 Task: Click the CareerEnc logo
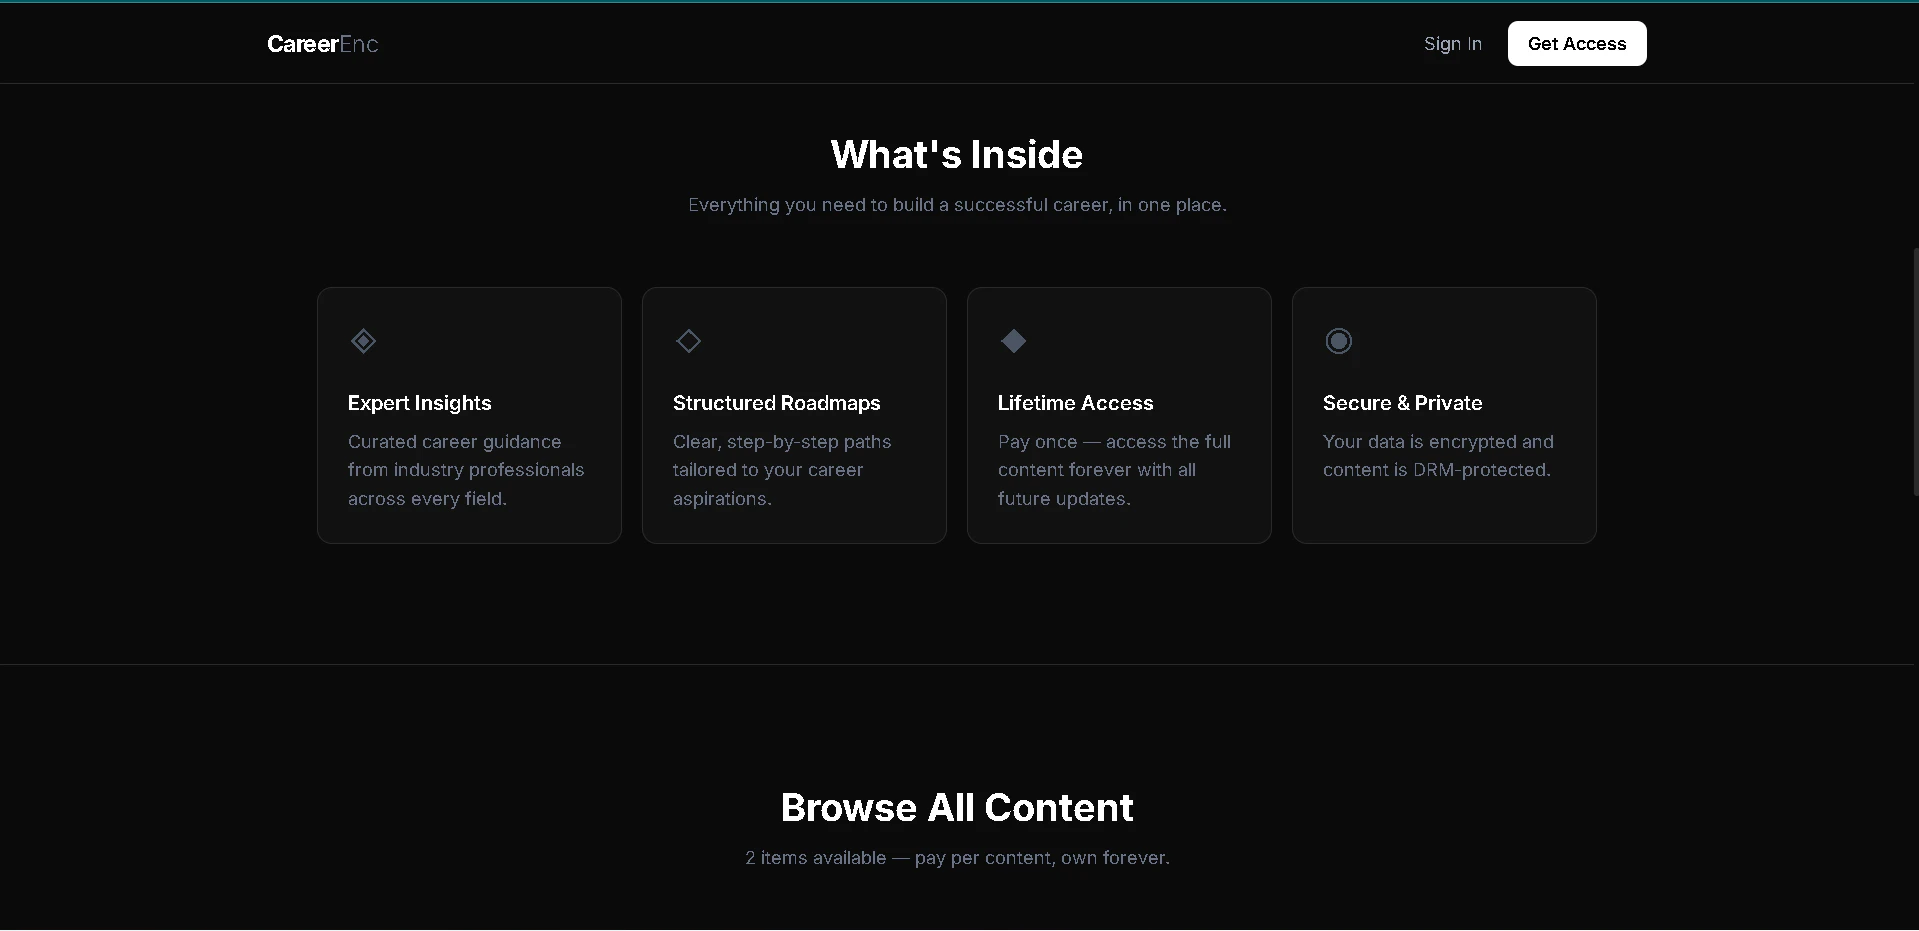[322, 44]
